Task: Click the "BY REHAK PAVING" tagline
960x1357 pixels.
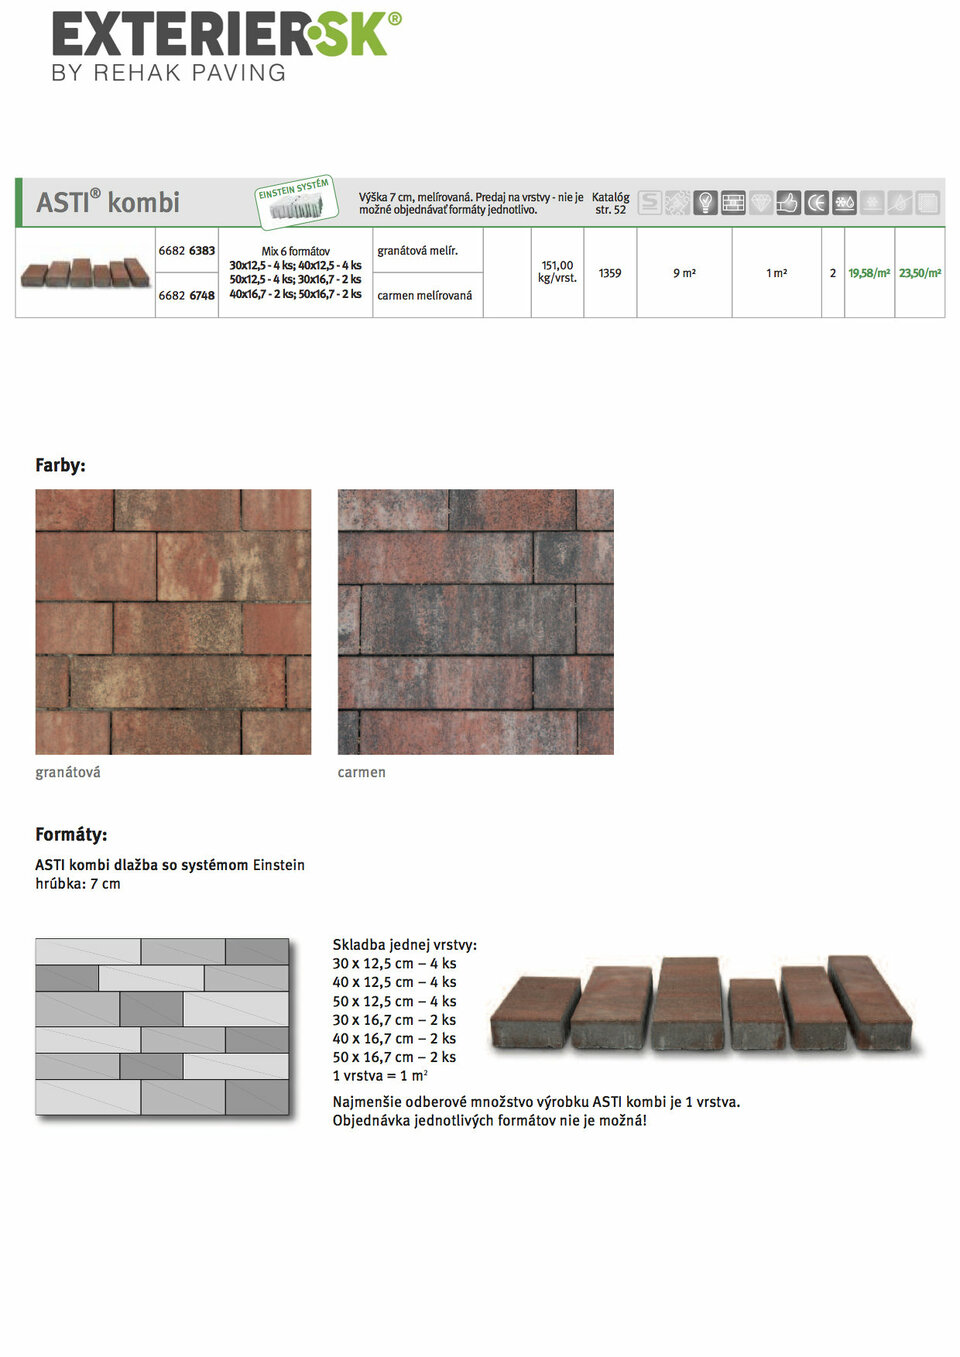Action: 169,73
